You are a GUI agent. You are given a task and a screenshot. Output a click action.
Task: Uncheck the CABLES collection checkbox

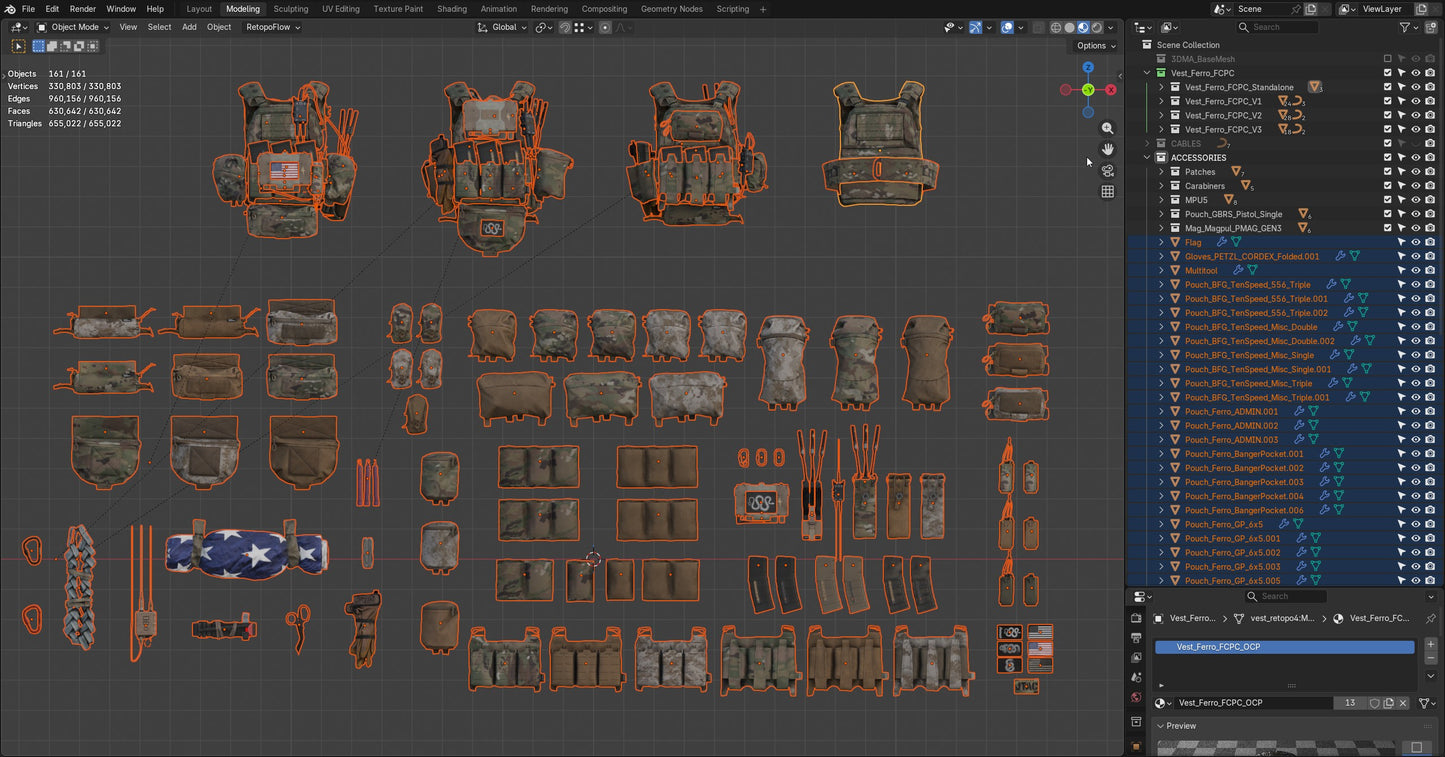tap(1388, 143)
